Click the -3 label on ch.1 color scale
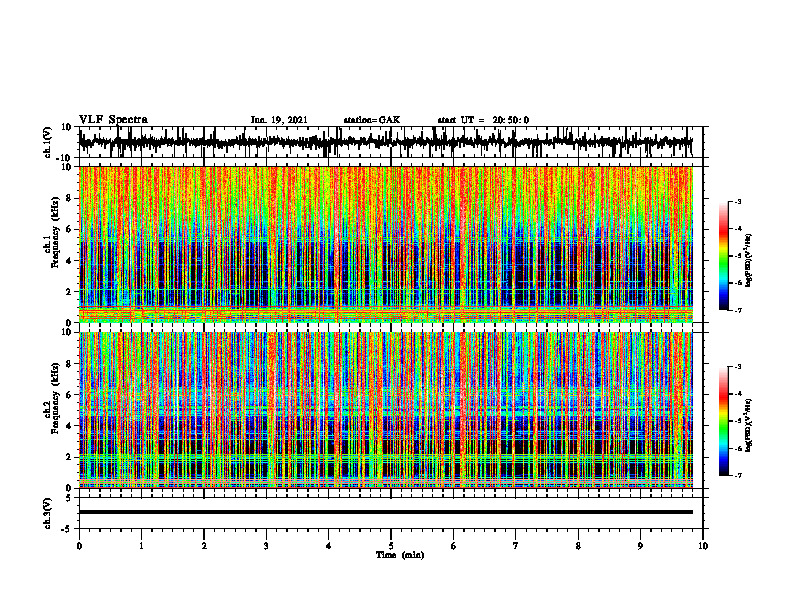Viewport: 792px width, 612px height. coord(738,201)
